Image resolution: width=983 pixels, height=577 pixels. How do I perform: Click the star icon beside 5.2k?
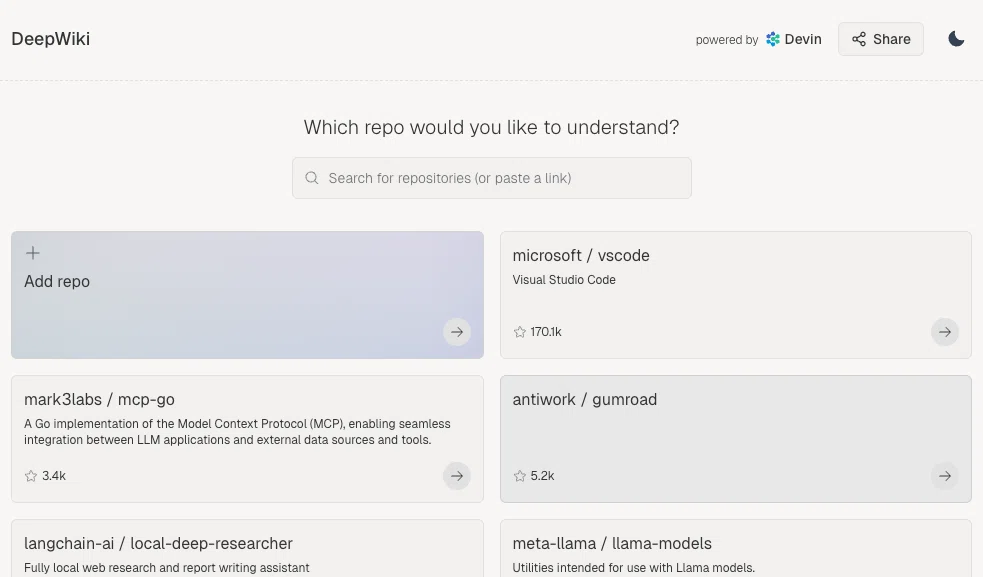pyautogui.click(x=519, y=476)
